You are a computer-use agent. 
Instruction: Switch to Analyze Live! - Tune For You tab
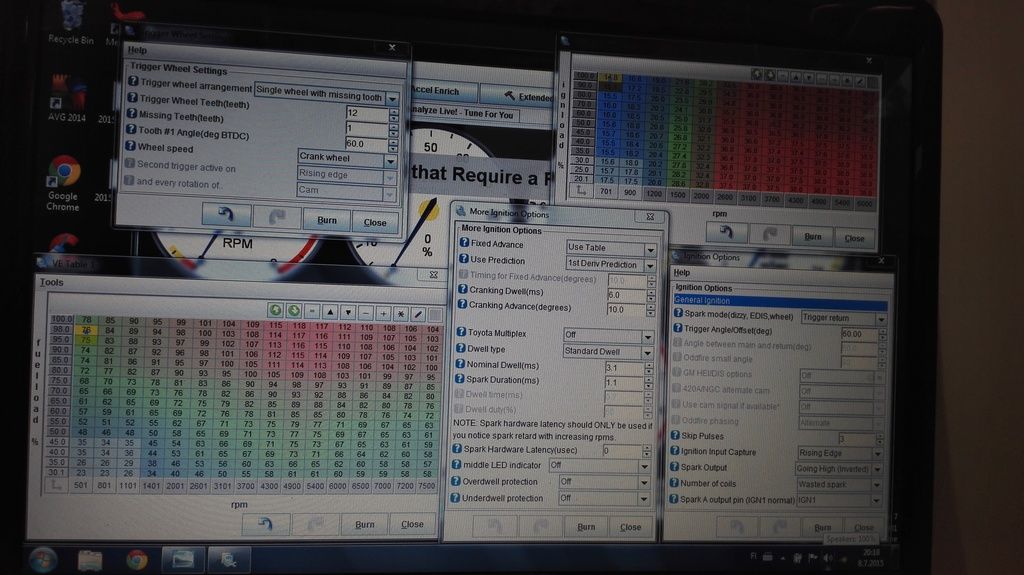(x=462, y=112)
